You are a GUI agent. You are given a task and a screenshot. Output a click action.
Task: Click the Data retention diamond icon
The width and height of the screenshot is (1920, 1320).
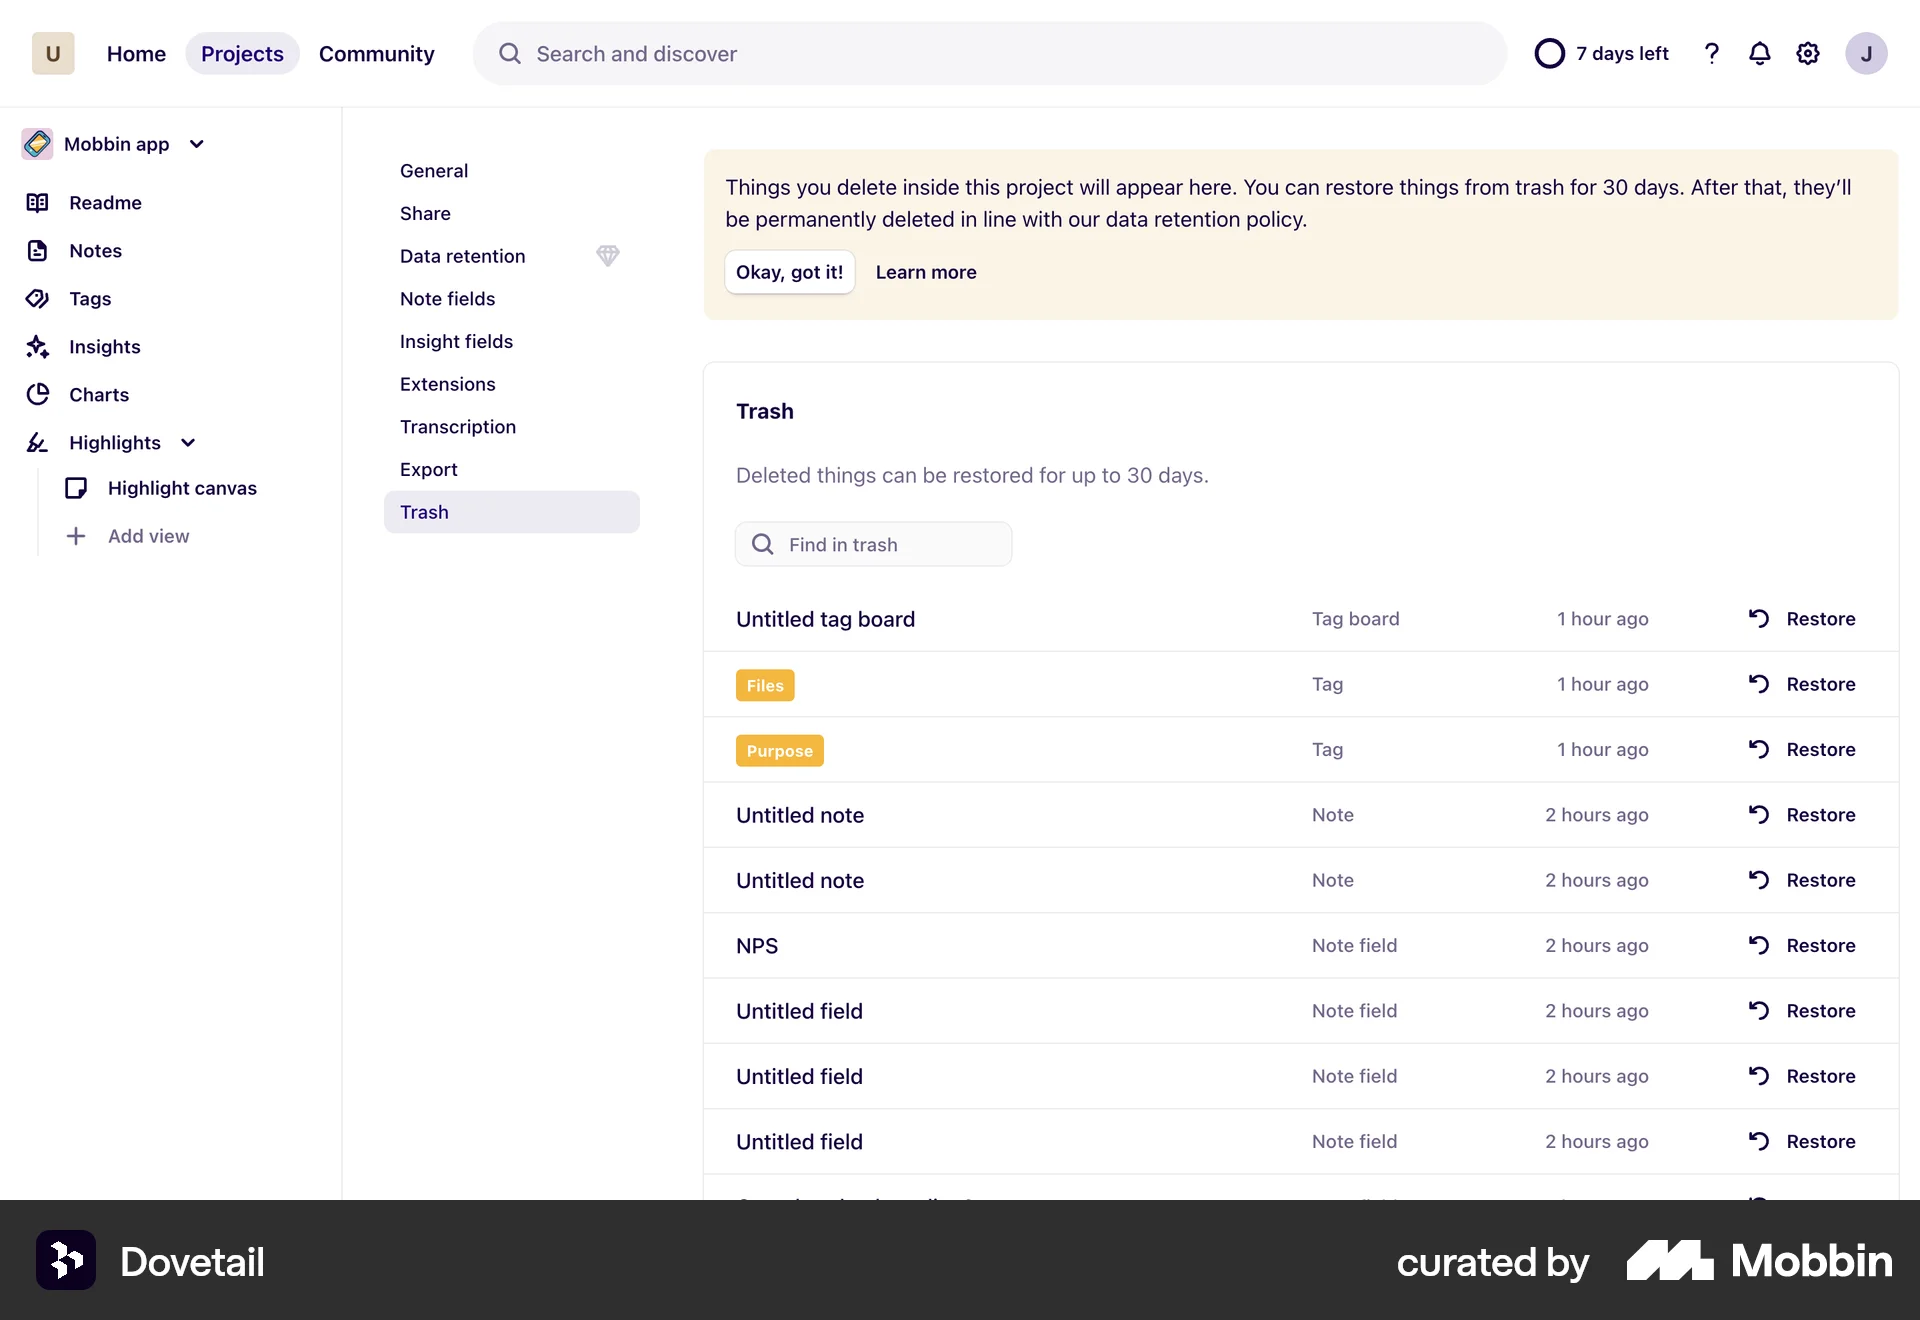[x=607, y=256]
